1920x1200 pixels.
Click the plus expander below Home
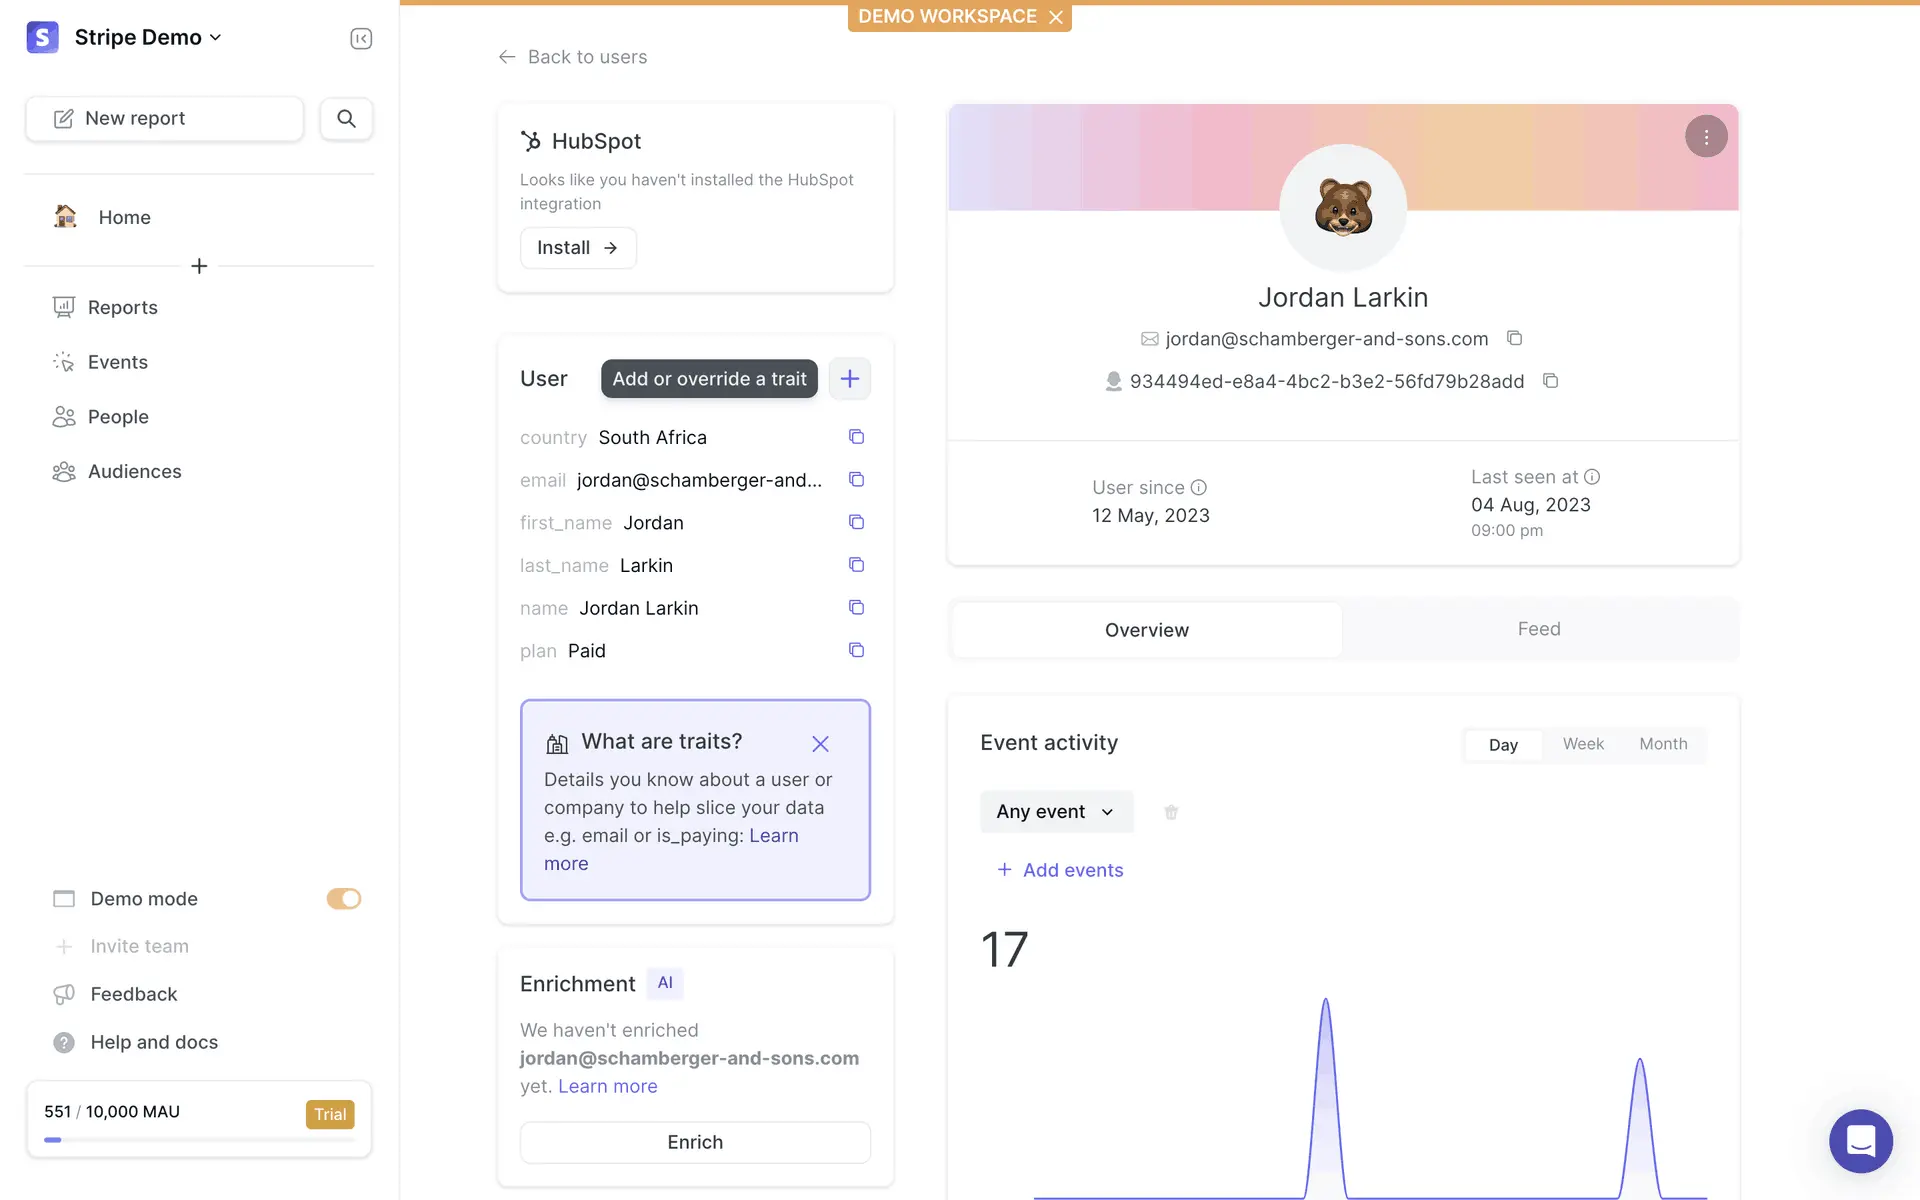pos(199,266)
